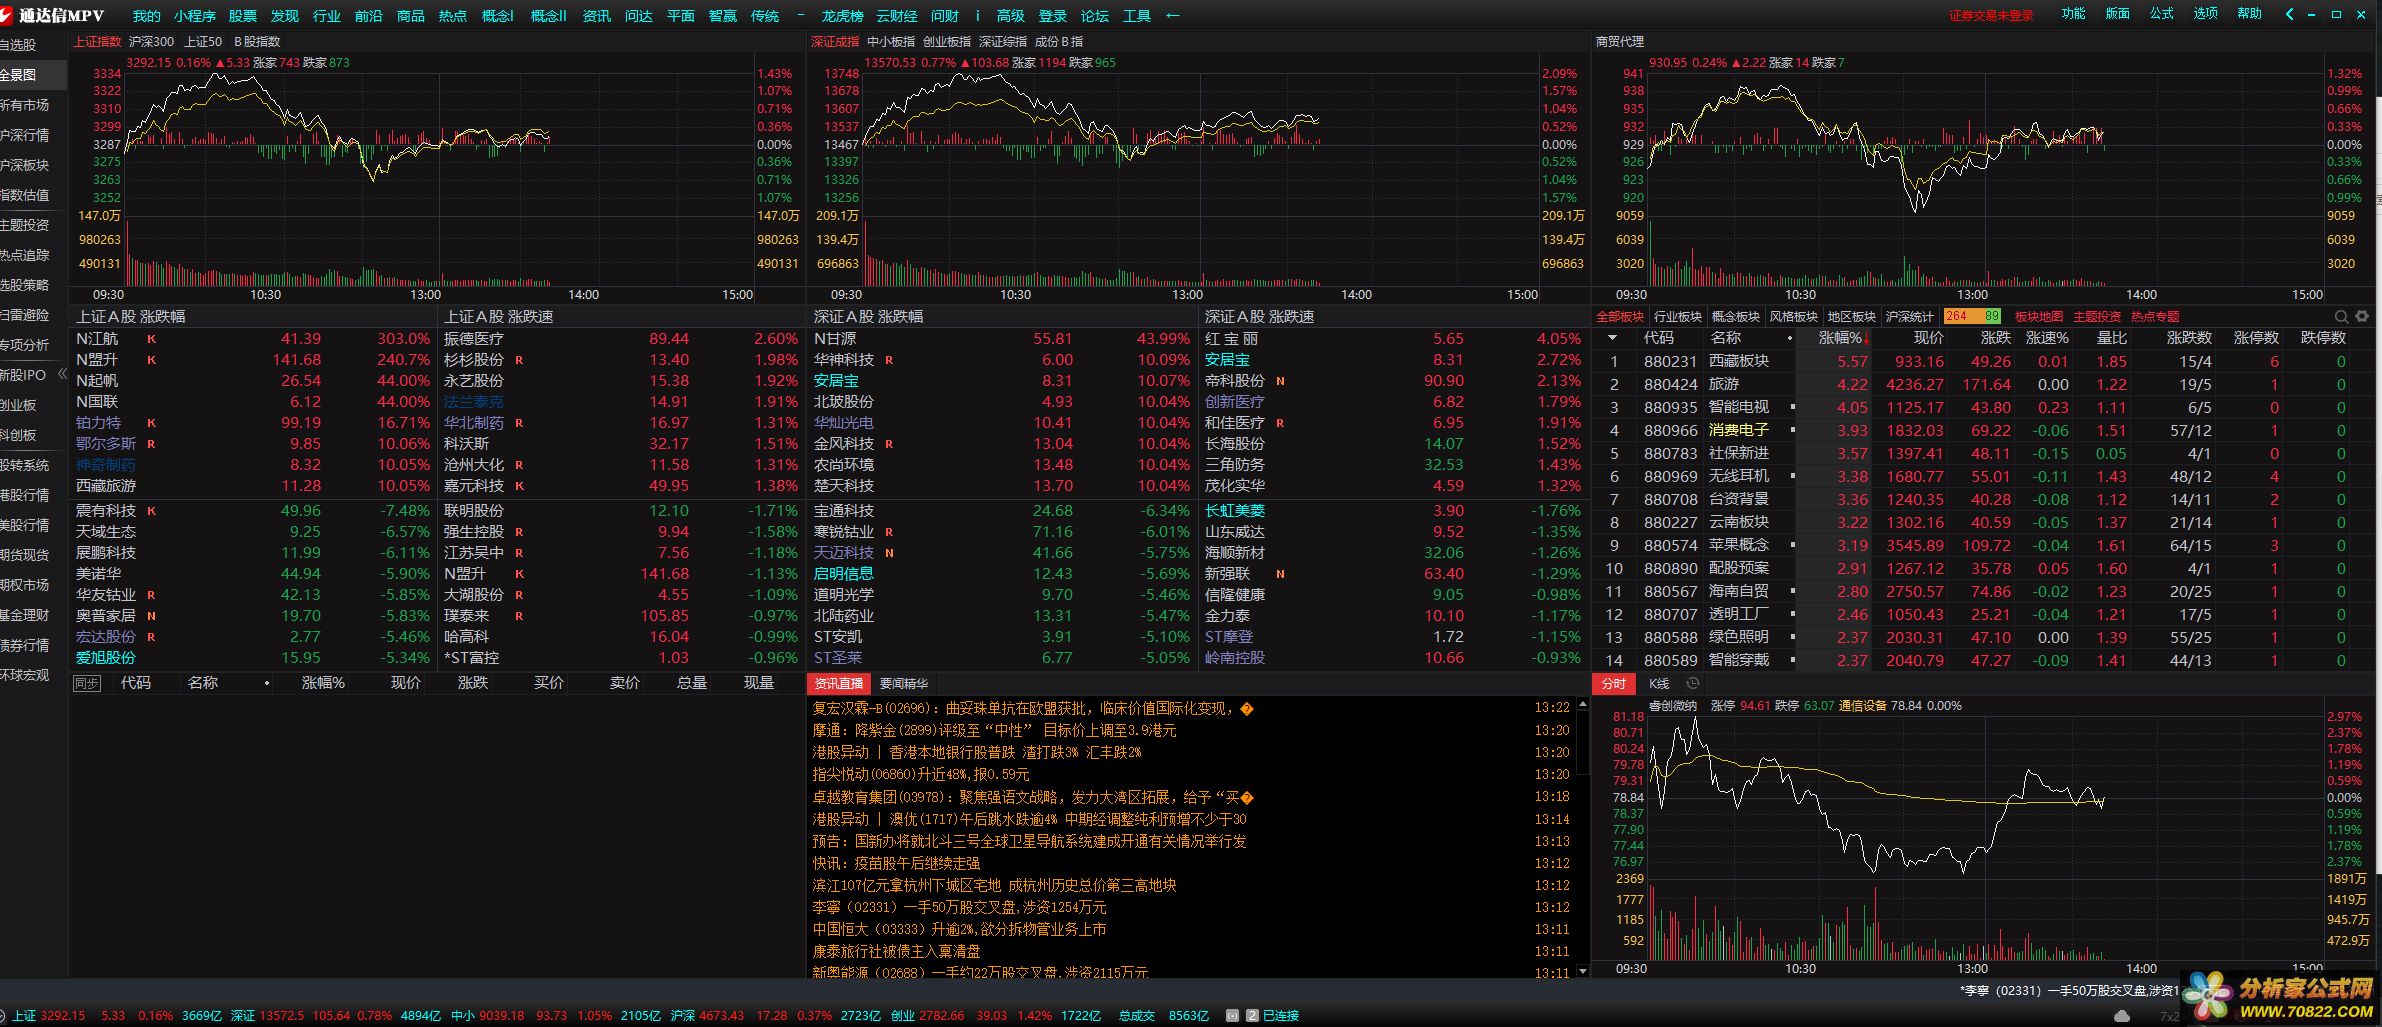Click the stock N江航 in the 上证A股 list
This screenshot has width=2382, height=1027.
(x=97, y=339)
